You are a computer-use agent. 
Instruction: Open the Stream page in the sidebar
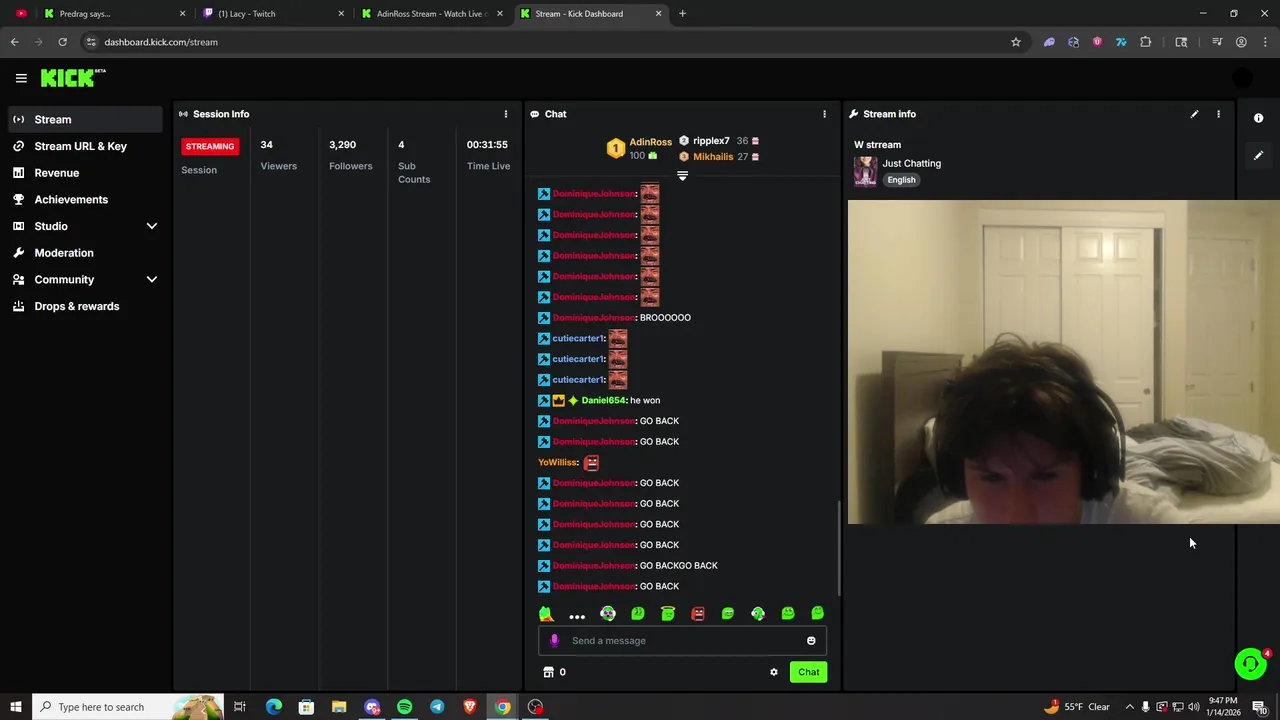[x=83, y=119]
